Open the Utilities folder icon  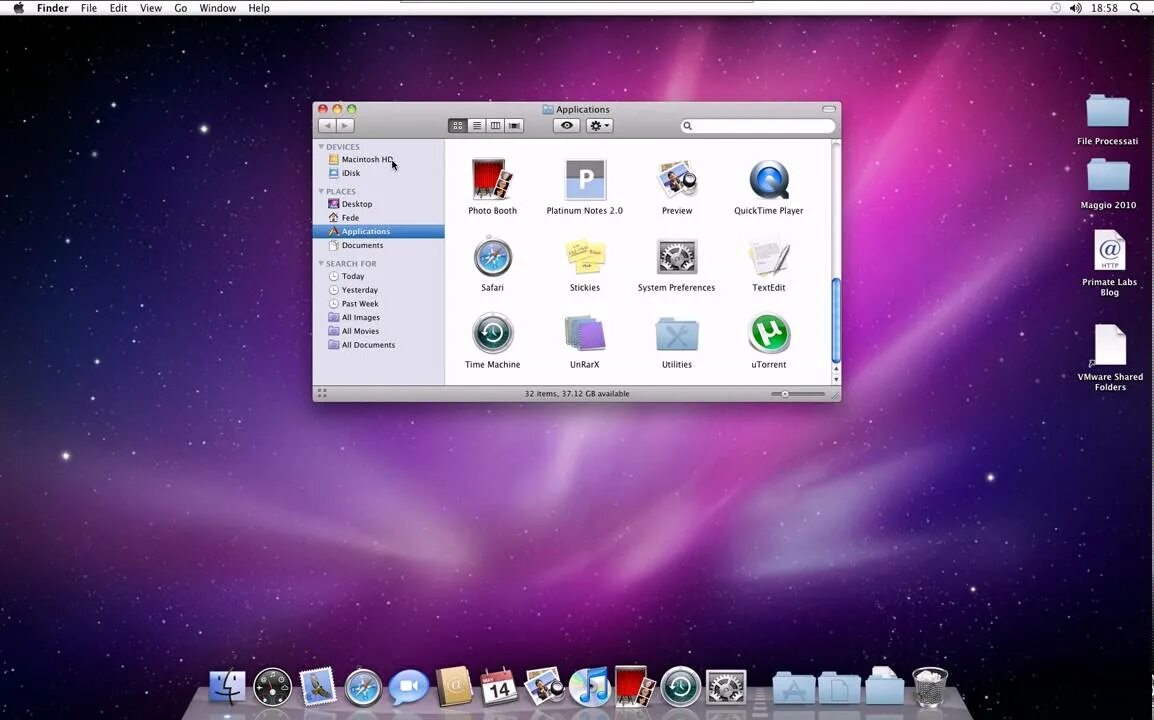[x=677, y=335]
